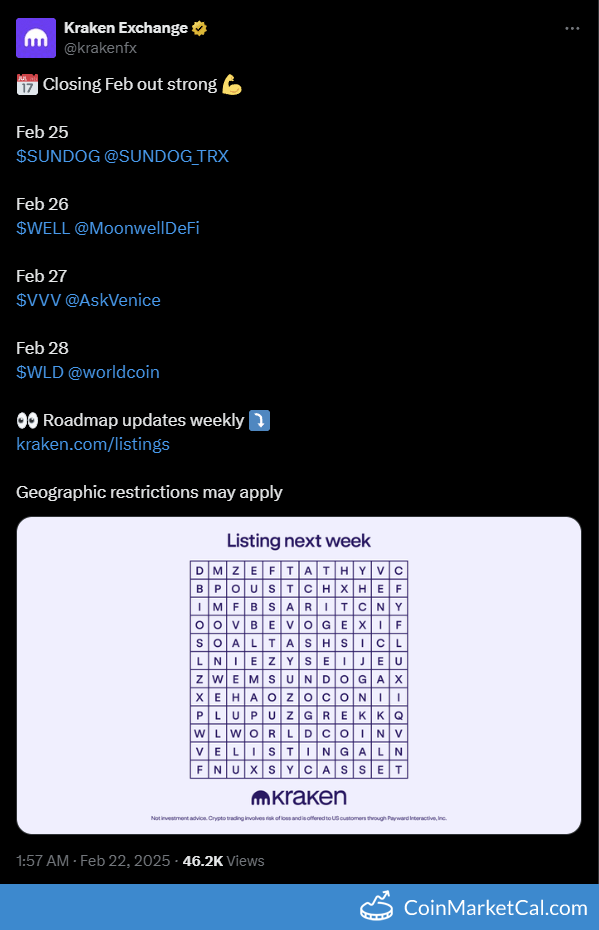Visit the @worldcoin profile mention
The height and width of the screenshot is (930, 599).
click(114, 372)
